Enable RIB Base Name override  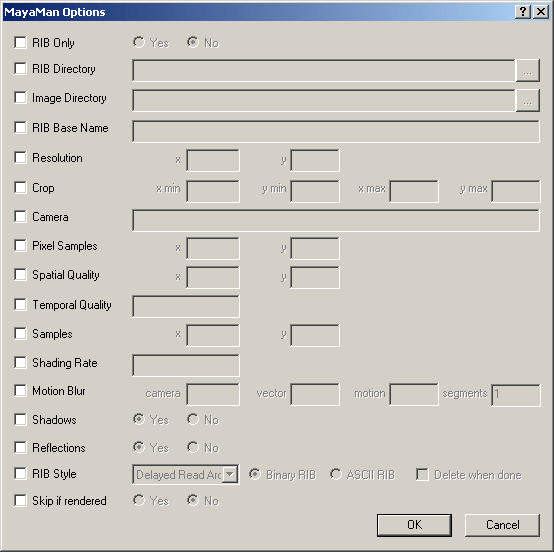coord(20,127)
